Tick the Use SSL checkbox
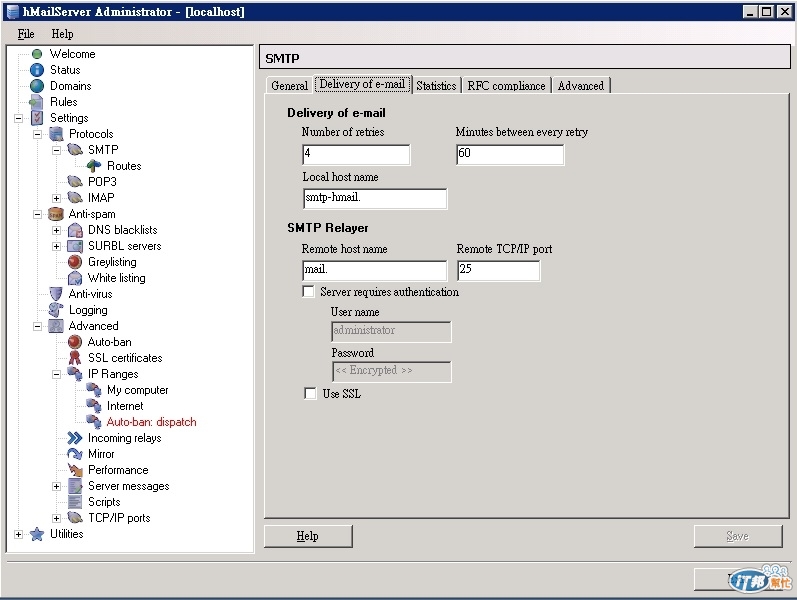797x600 pixels. point(310,394)
